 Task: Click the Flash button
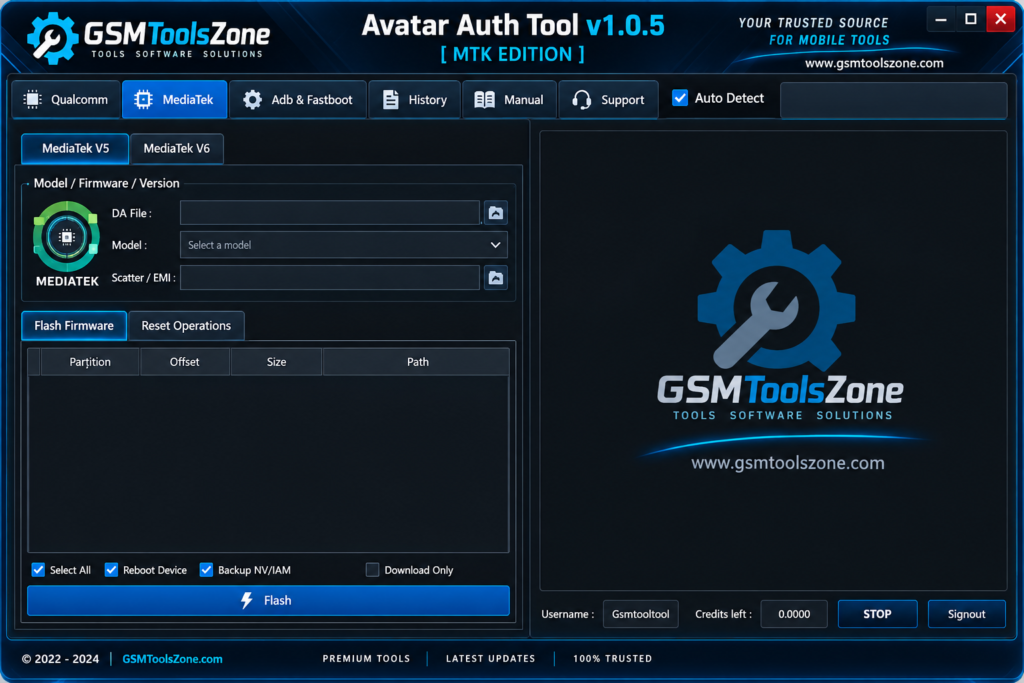[268, 600]
